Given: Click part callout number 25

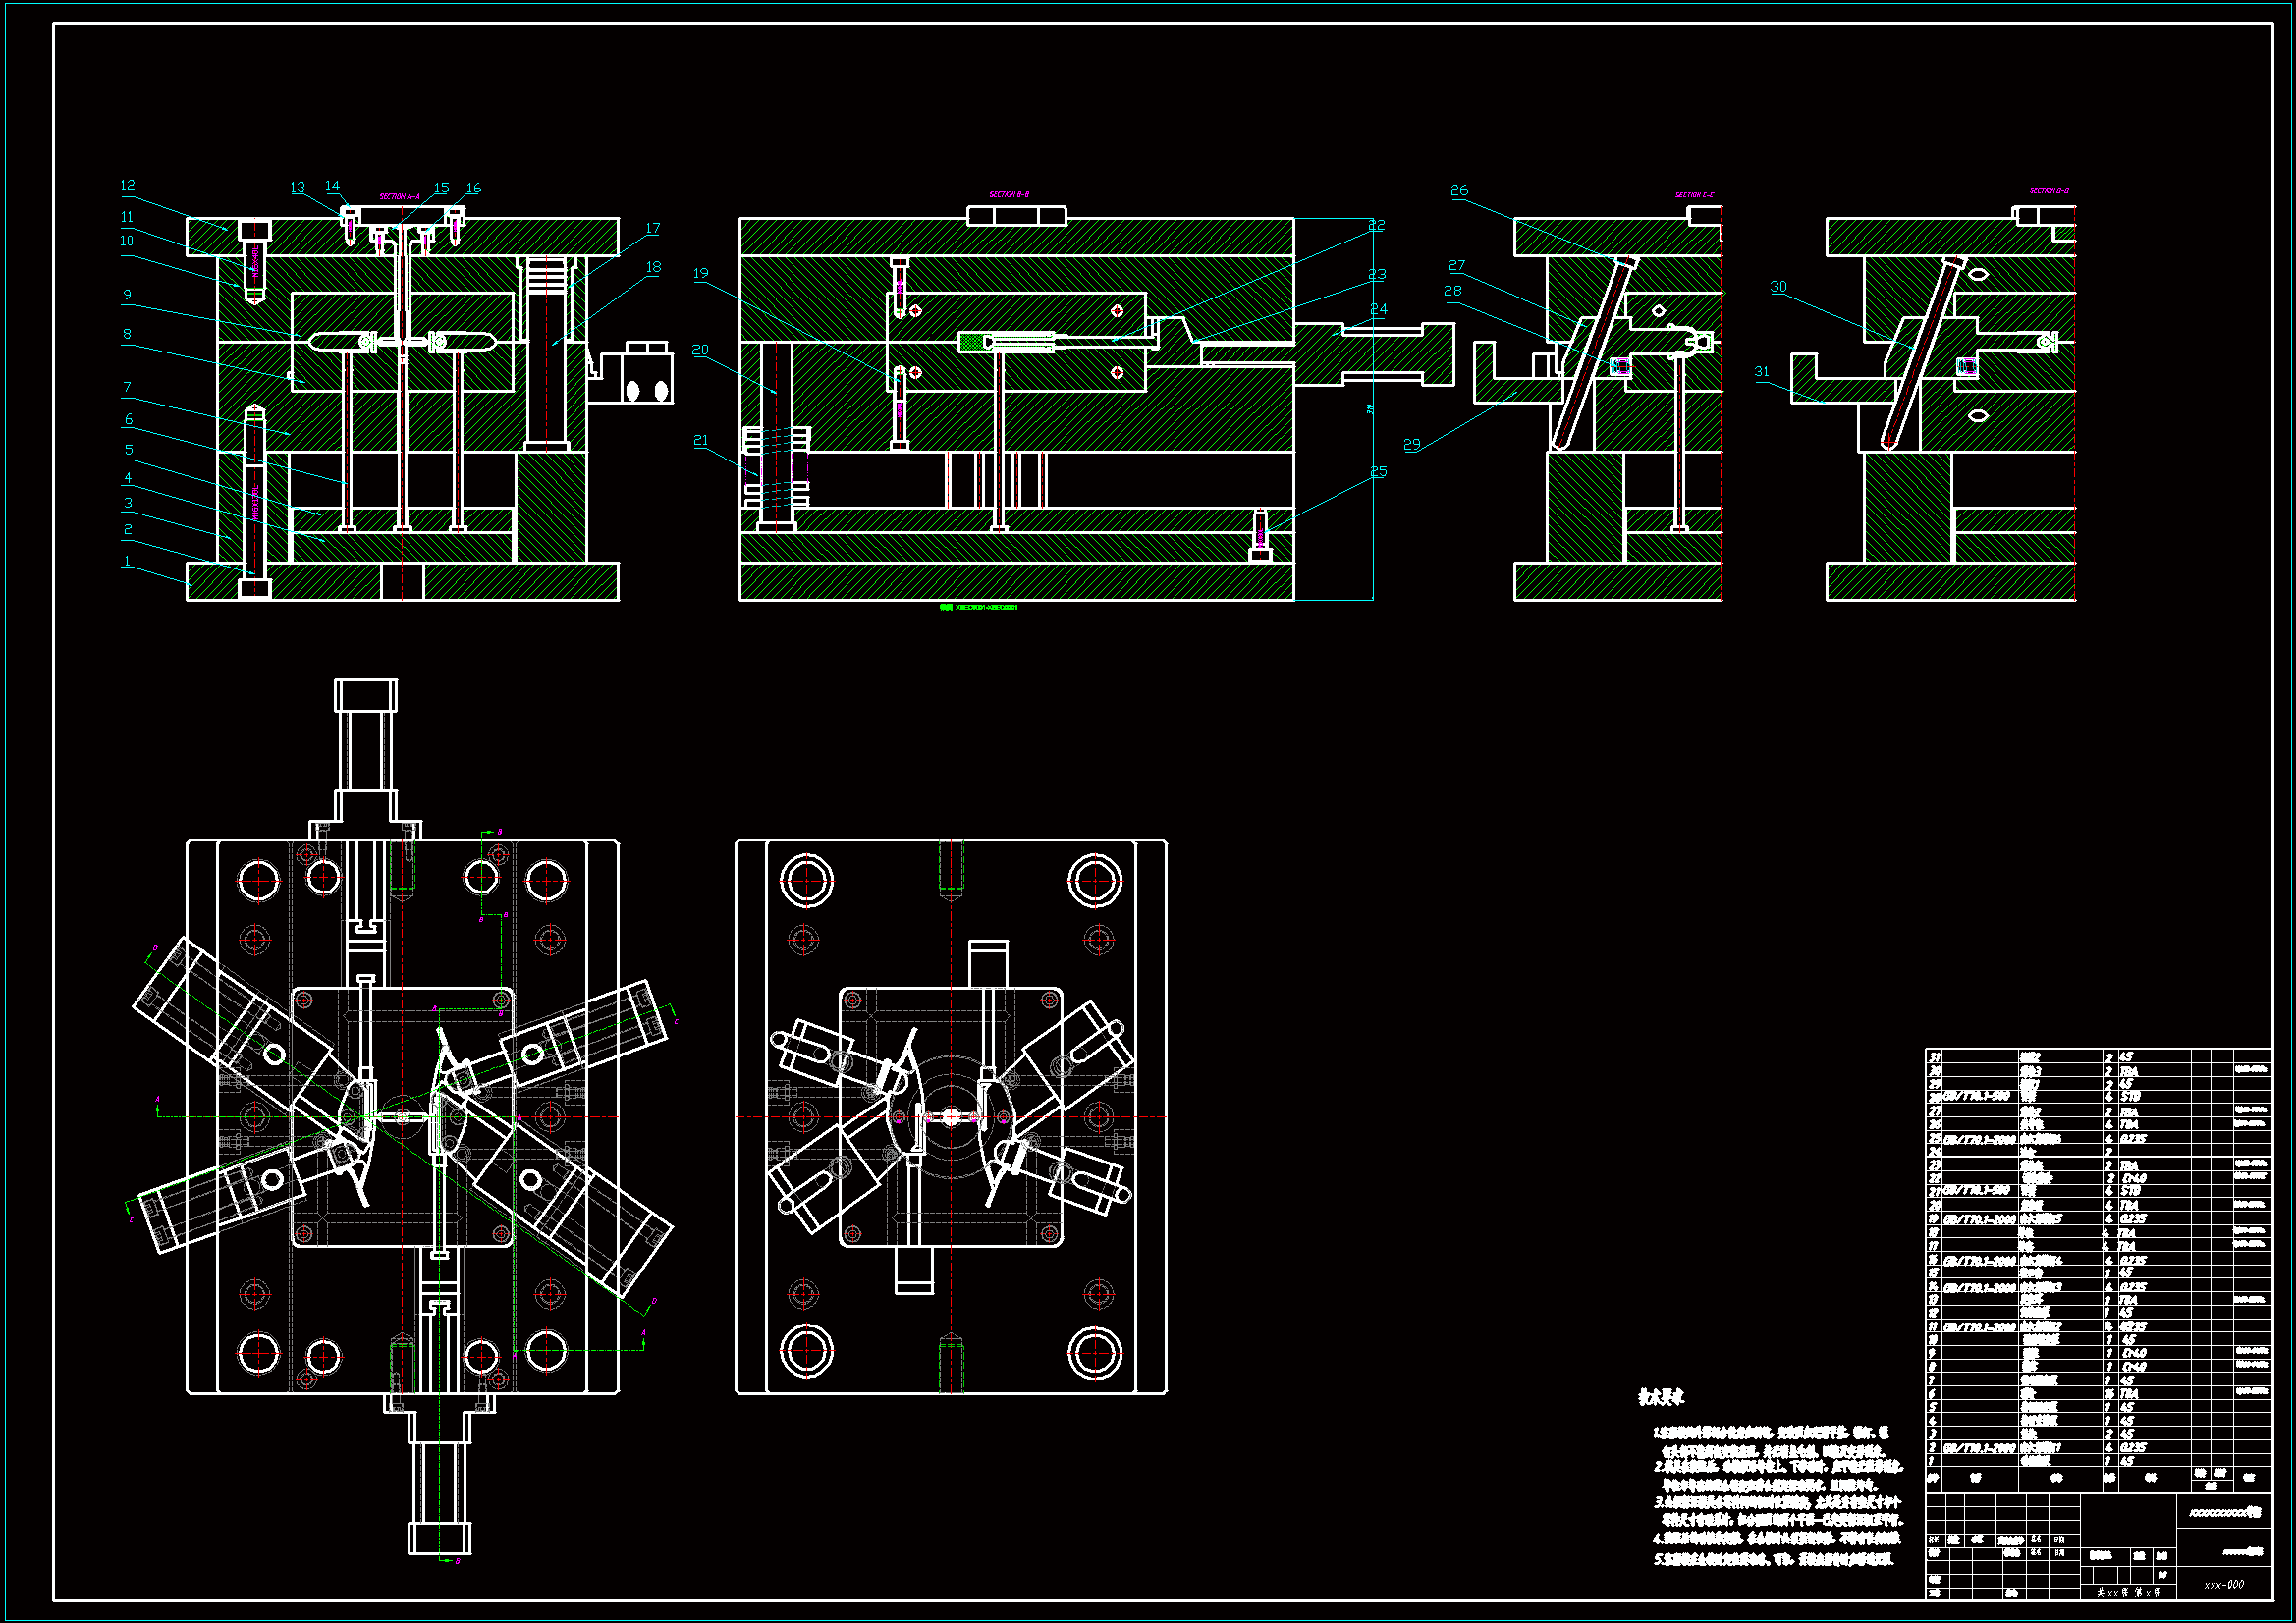Looking at the screenshot, I should (1378, 472).
